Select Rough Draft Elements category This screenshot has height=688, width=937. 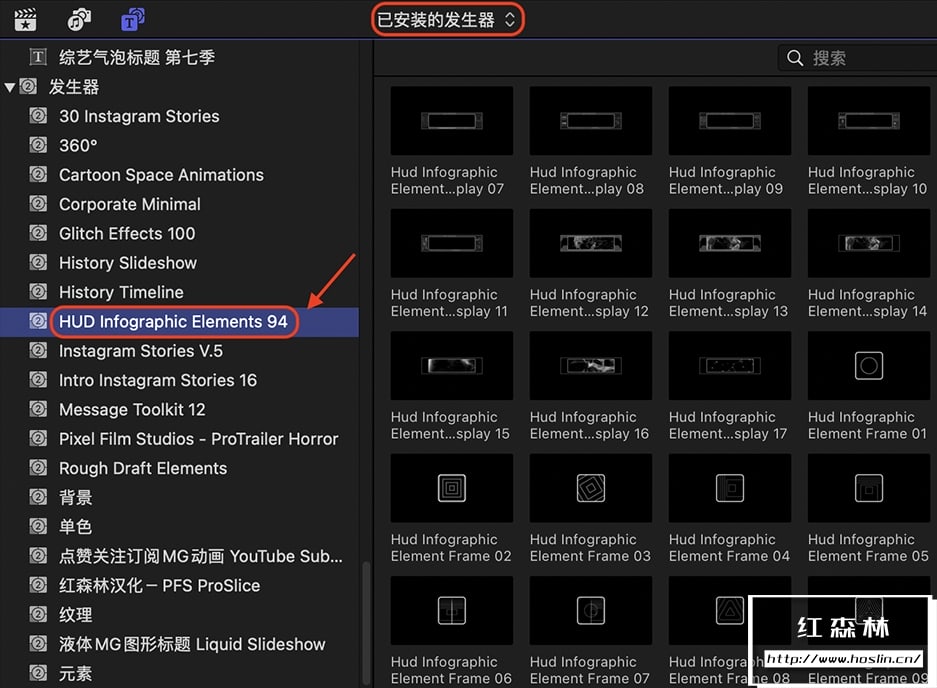click(x=143, y=468)
